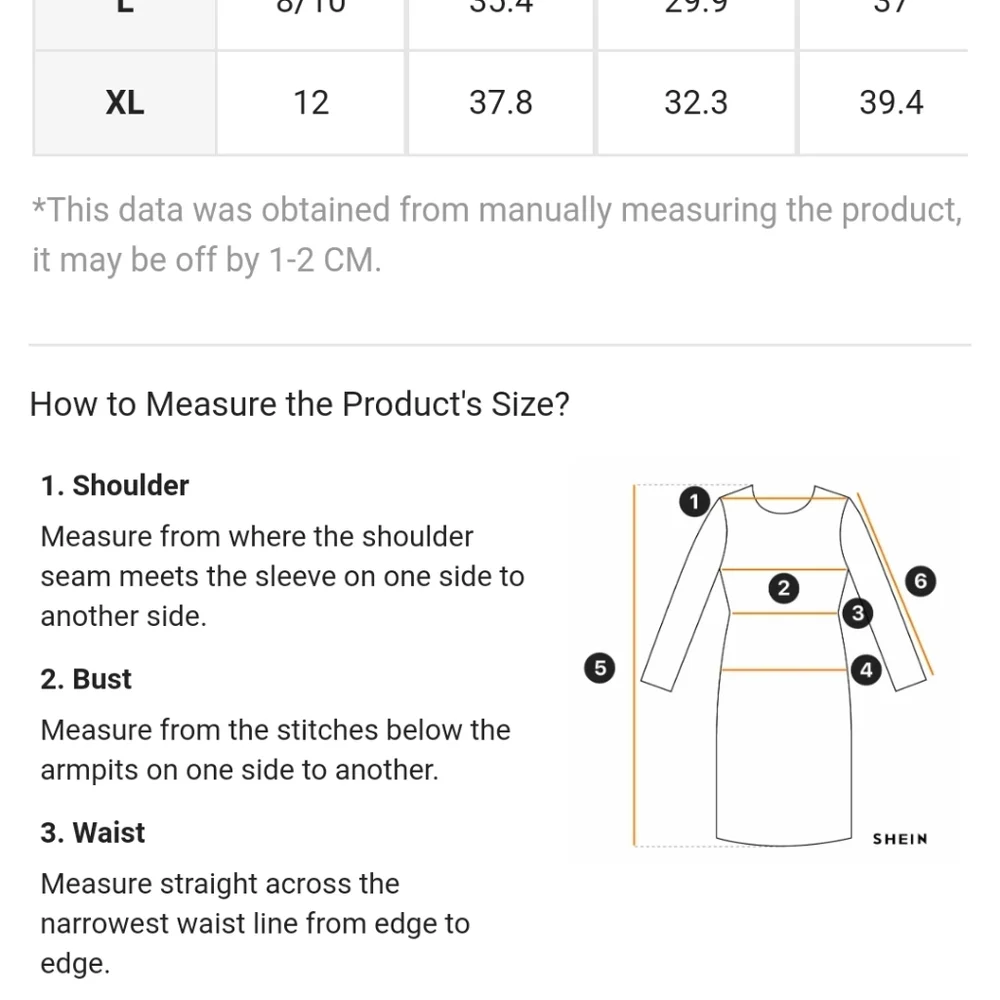Click the narrowest waist line description text

(254, 923)
